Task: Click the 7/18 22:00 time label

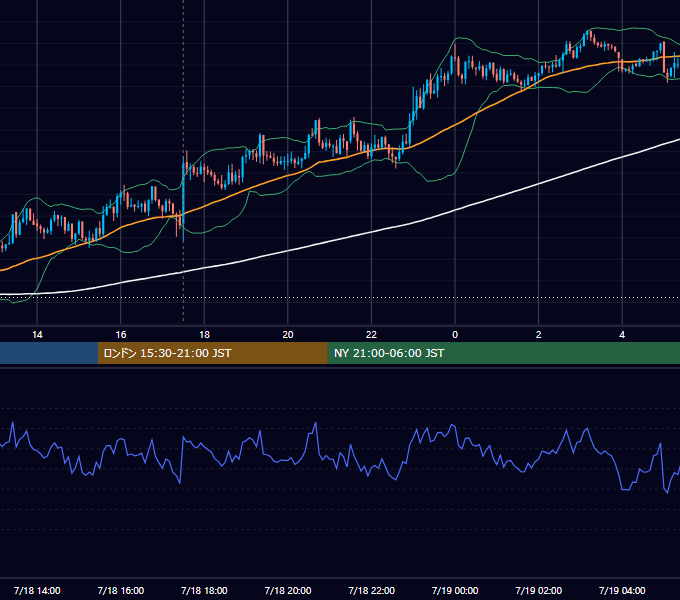Action: coord(371,590)
